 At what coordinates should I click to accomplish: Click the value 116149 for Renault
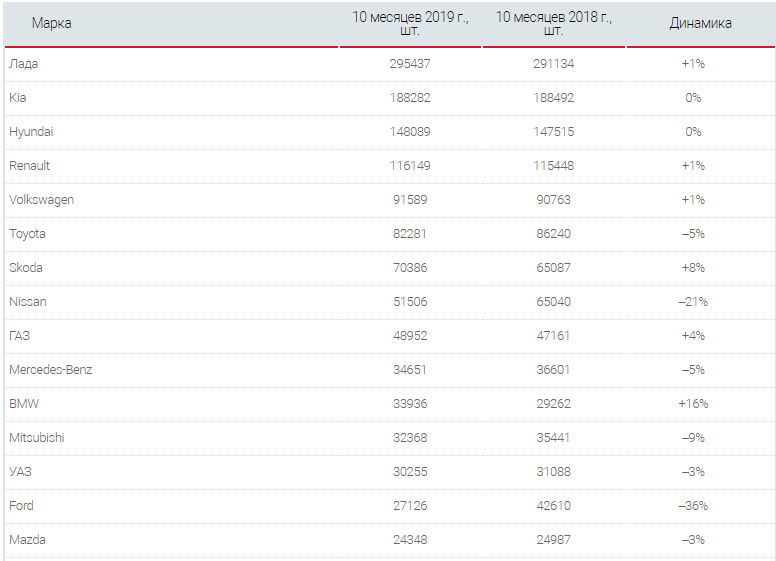point(410,166)
